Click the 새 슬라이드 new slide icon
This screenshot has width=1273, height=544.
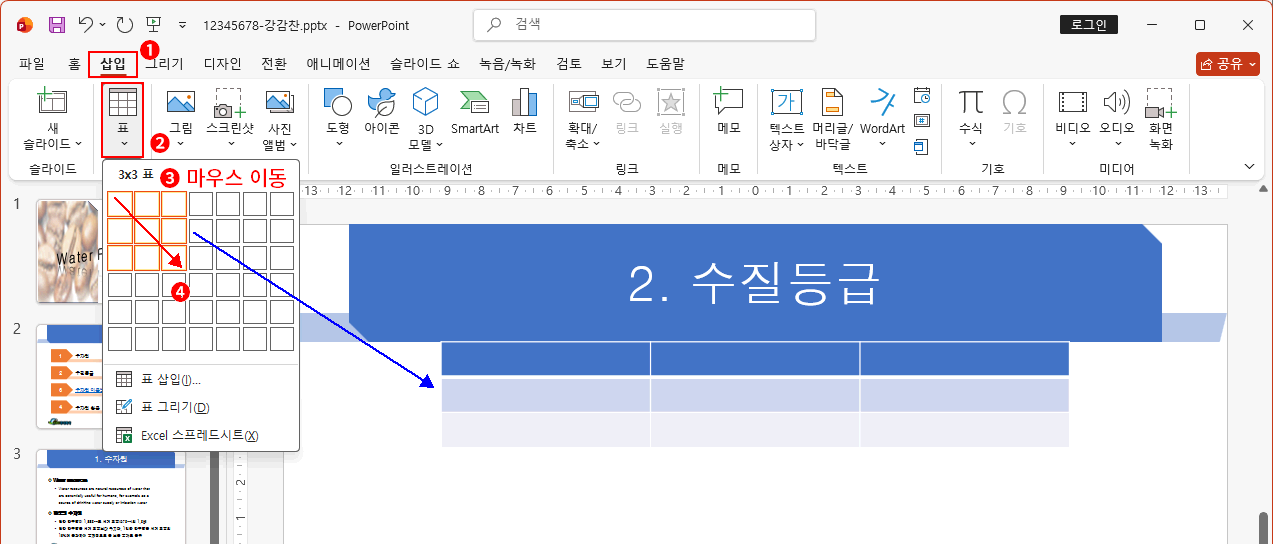click(x=52, y=102)
